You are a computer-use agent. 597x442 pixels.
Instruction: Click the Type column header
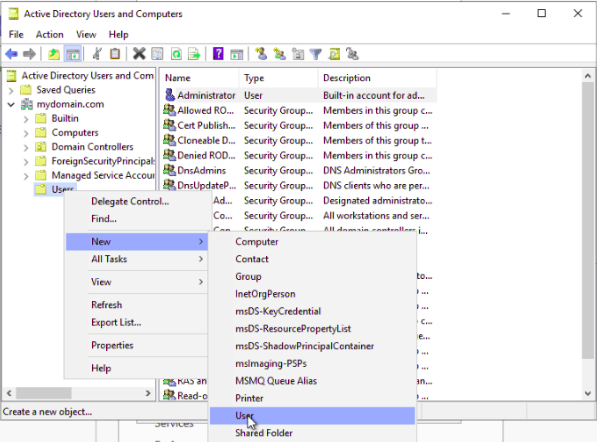click(x=279, y=78)
